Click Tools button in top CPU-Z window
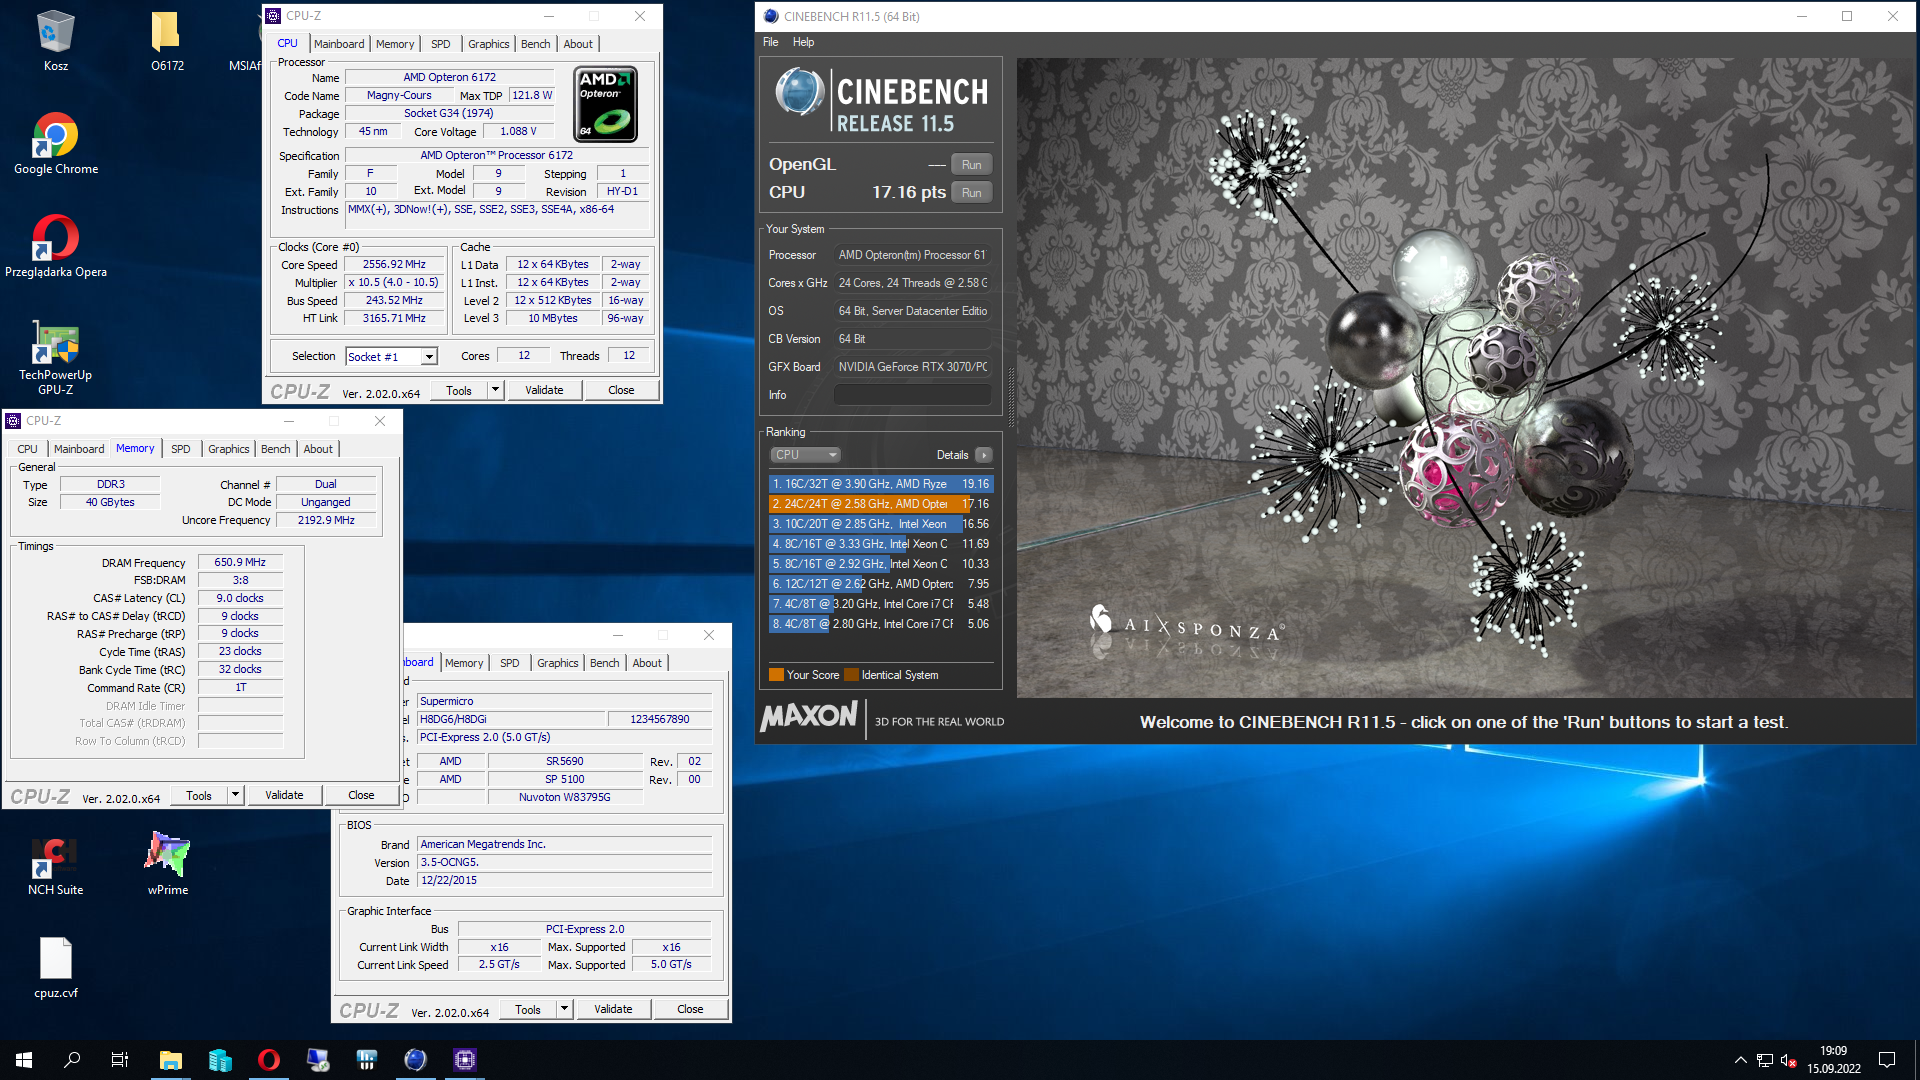The width and height of the screenshot is (1920, 1080). 459,390
